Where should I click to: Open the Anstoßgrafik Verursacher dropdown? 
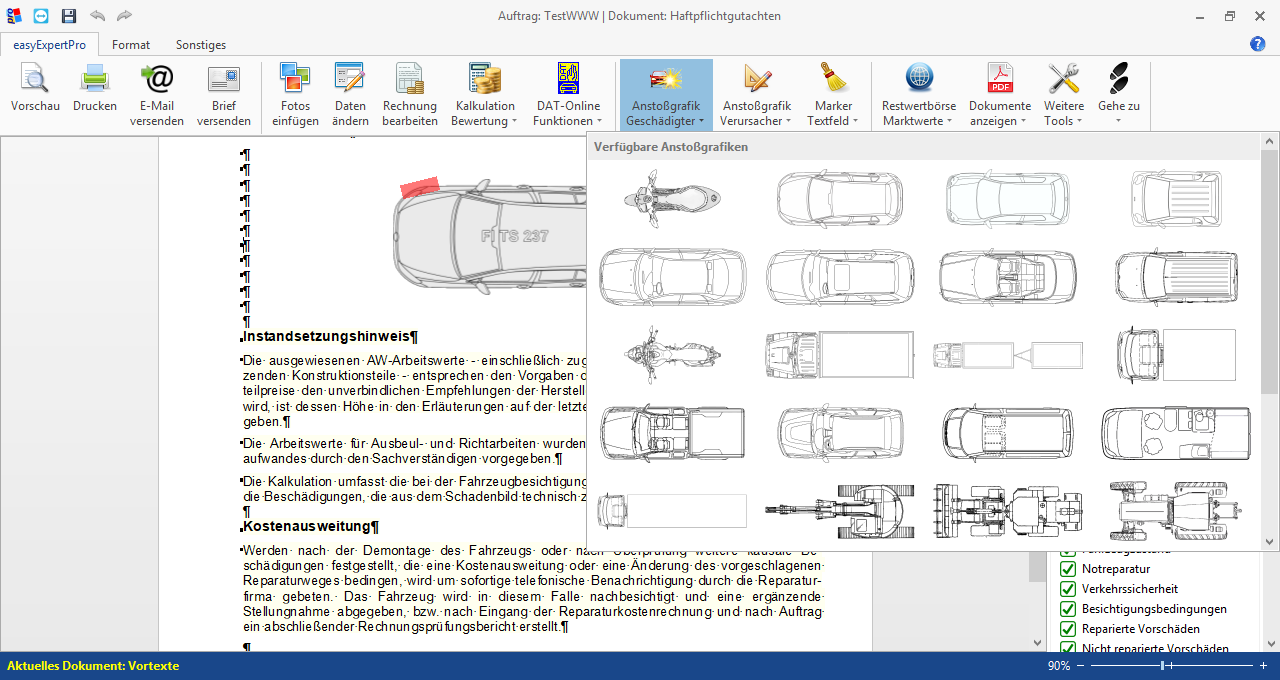757,95
